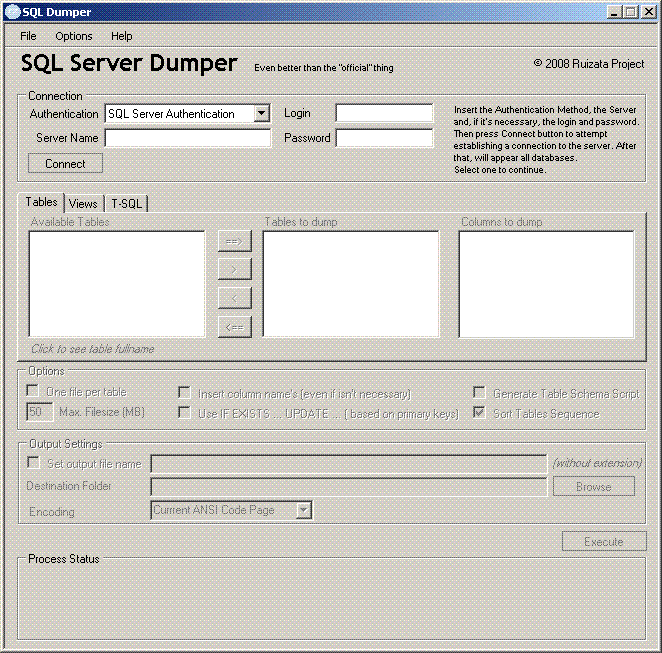Click inside the Tables to dump list
Image resolution: width=662 pixels, height=653 pixels.
click(351, 284)
